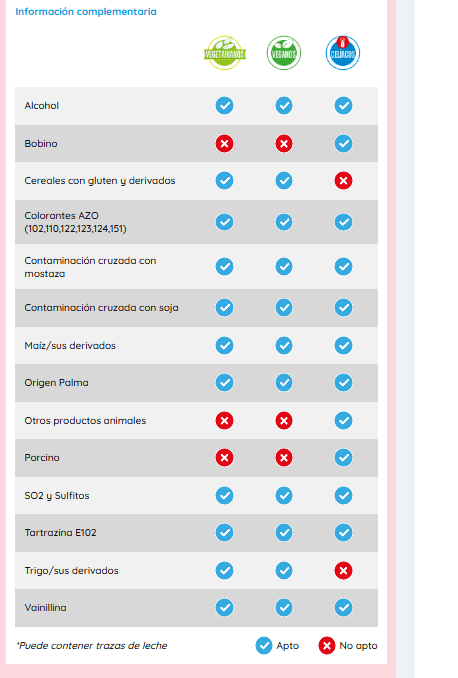Click the Veganos green badge icon

284,53
